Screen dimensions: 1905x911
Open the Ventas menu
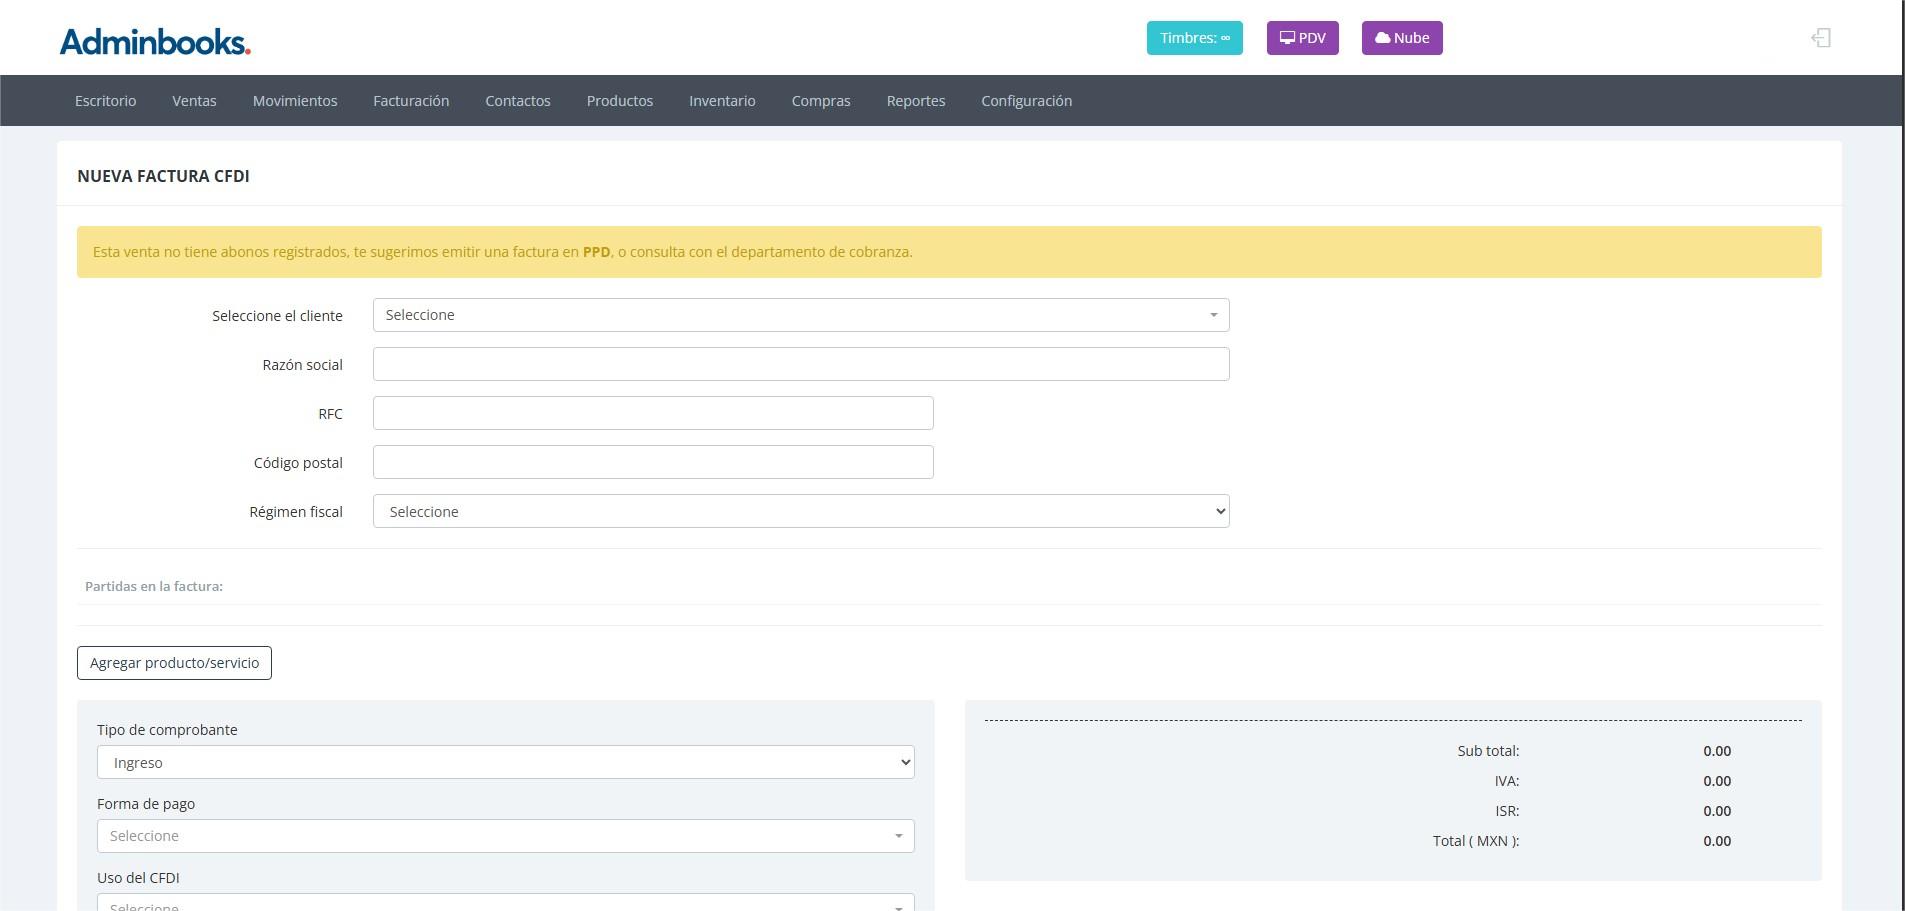coord(194,101)
